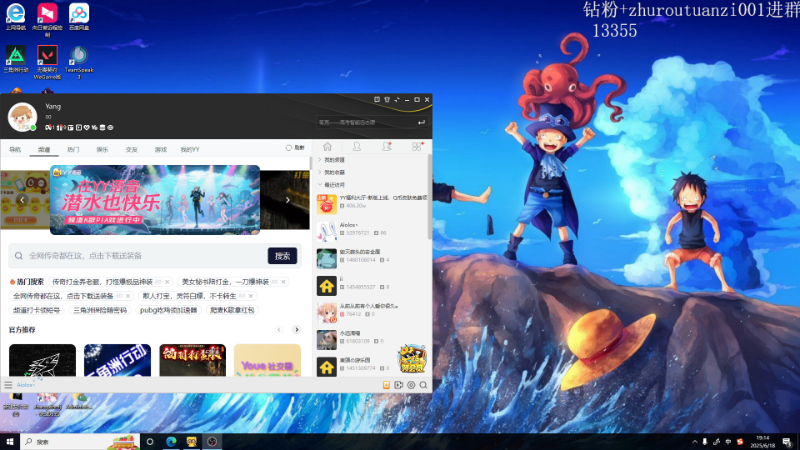The height and width of the screenshot is (450, 800).
Task: Open the 三角洲行动 recommendation thumbnail
Action: point(117,360)
